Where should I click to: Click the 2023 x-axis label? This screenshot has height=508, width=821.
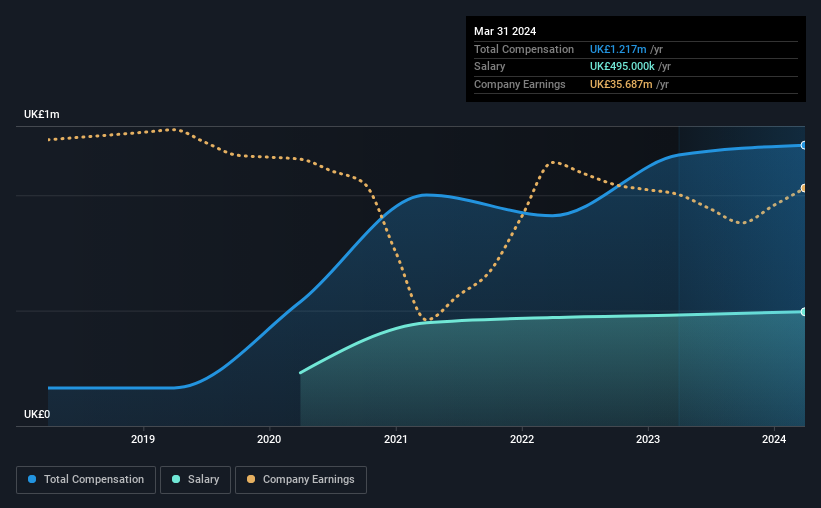[x=648, y=439]
